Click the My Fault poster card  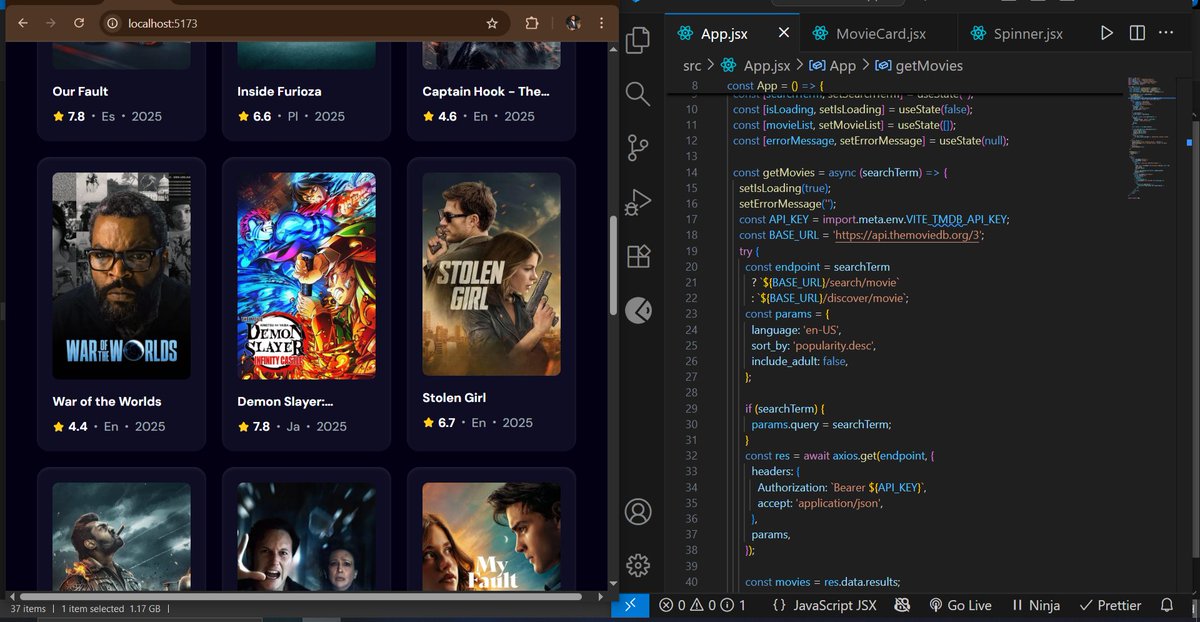491,537
